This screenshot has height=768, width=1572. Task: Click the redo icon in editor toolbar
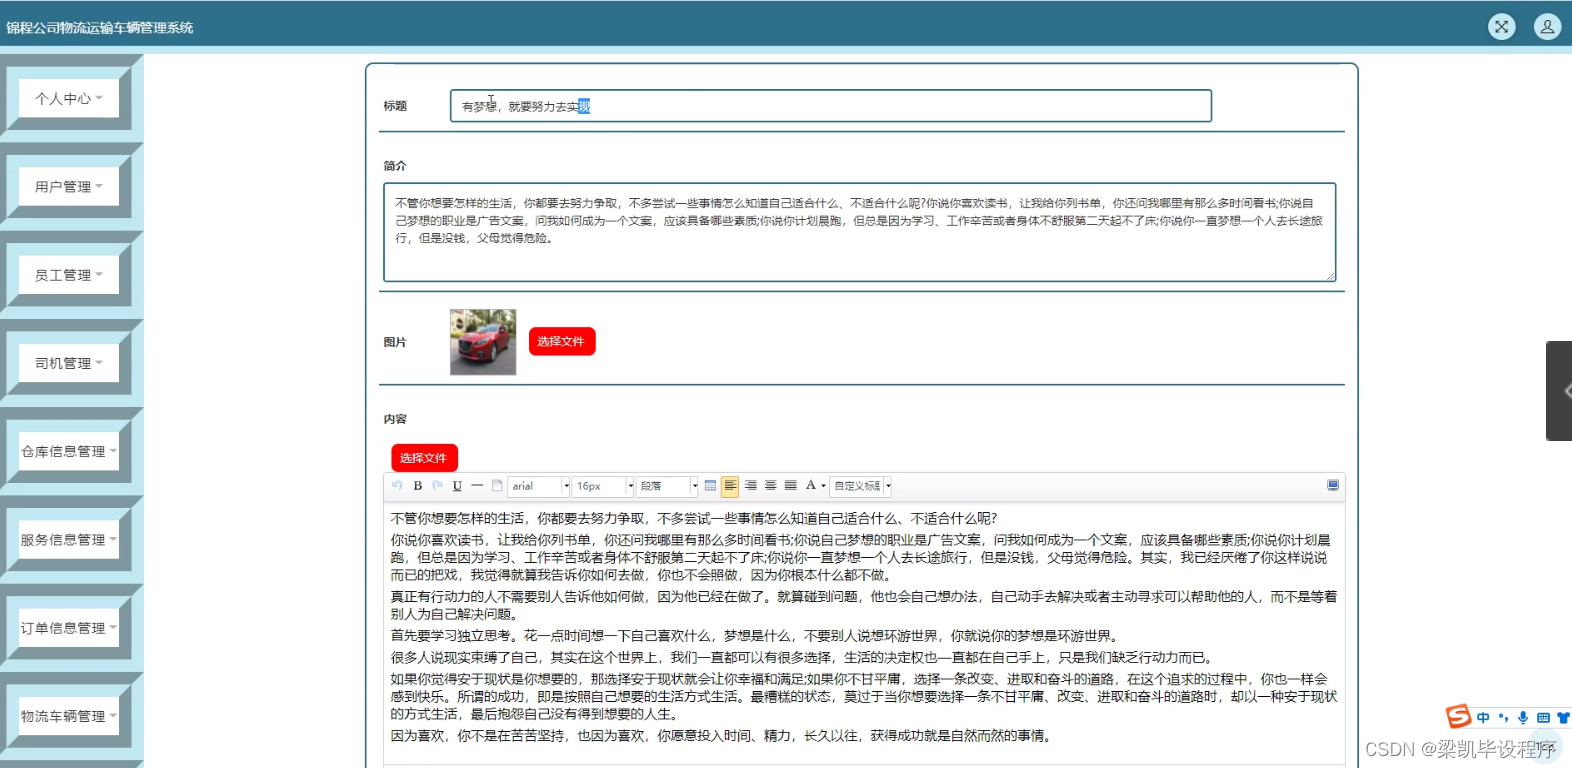click(x=437, y=486)
